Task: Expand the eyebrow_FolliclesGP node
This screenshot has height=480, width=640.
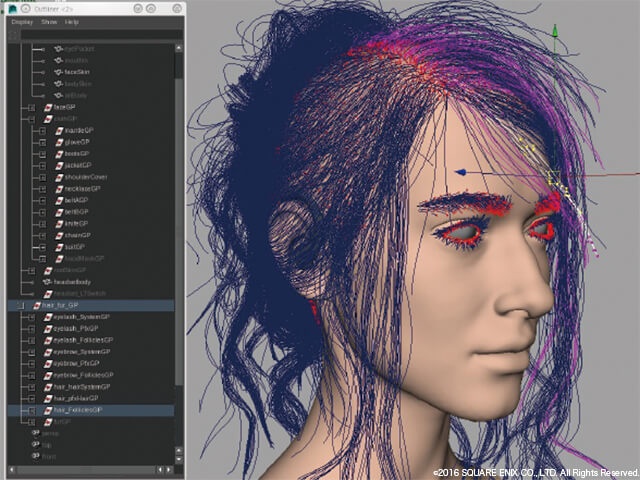Action: tap(31, 376)
